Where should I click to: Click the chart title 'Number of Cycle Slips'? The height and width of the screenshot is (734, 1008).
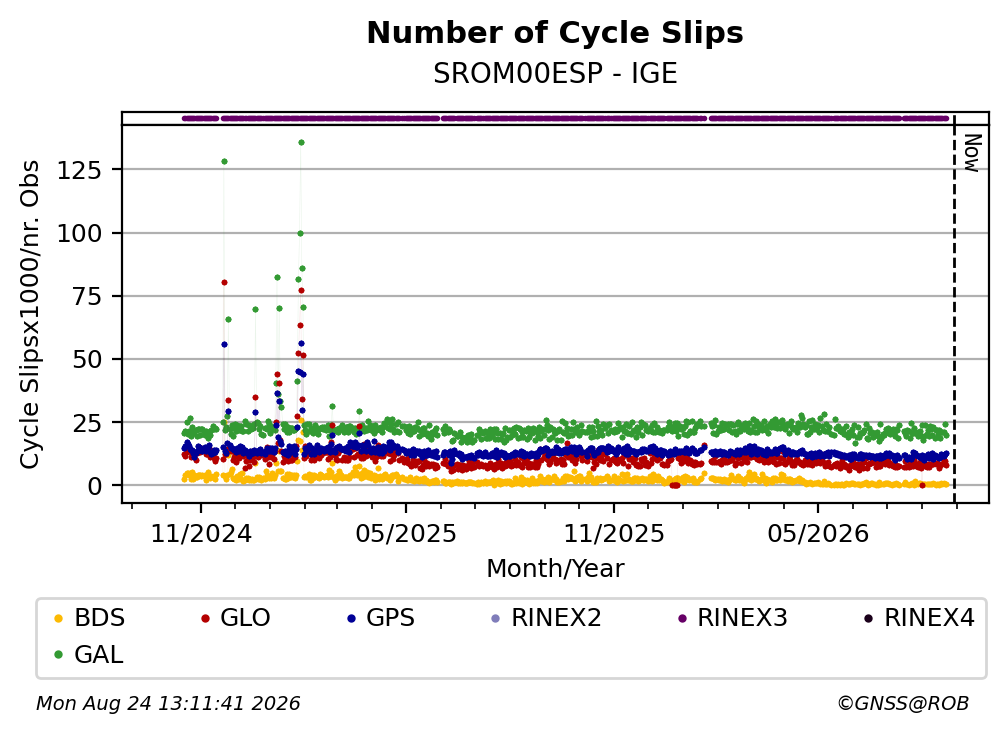555,33
